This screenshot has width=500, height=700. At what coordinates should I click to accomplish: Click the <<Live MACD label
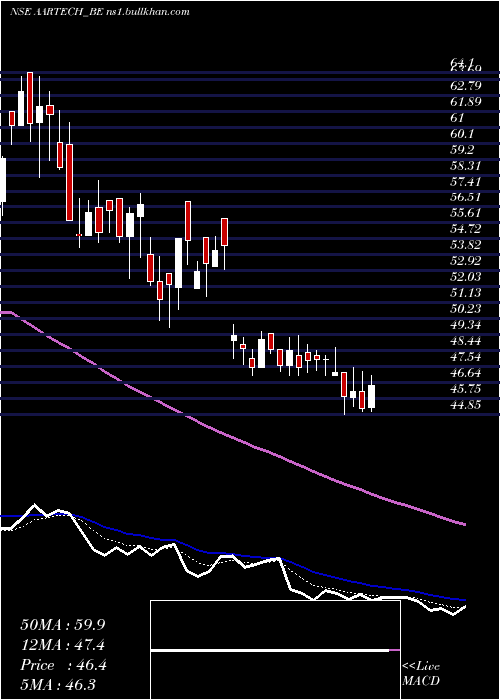421,674
